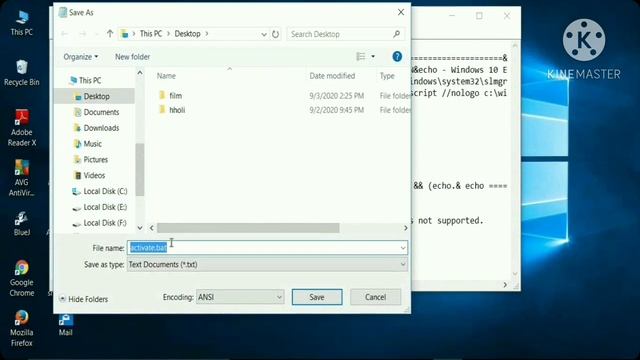Select Desktop in navigation tree
Image resolution: width=640 pixels, height=360 pixels.
click(x=96, y=96)
